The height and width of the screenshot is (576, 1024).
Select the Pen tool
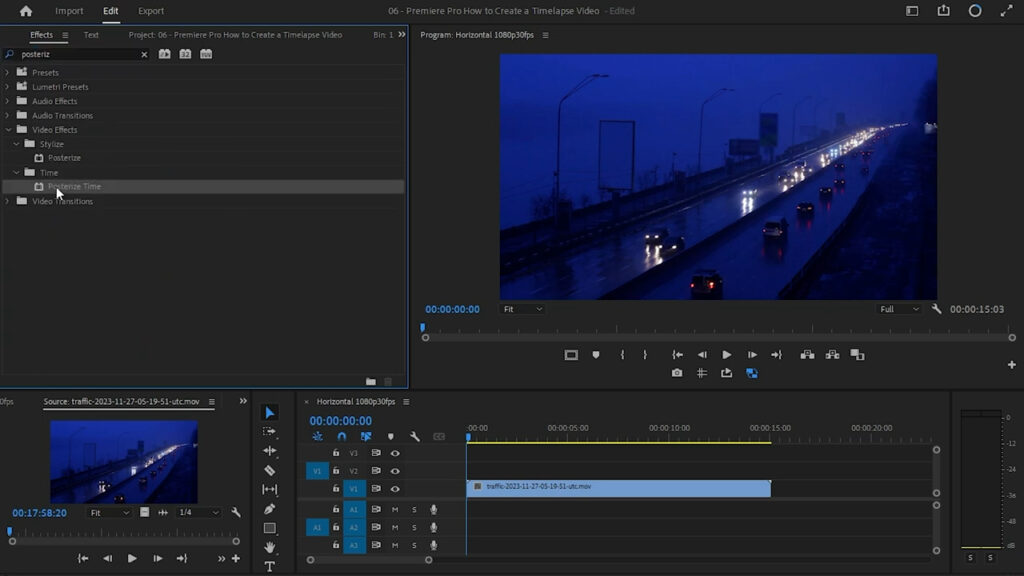coord(269,509)
